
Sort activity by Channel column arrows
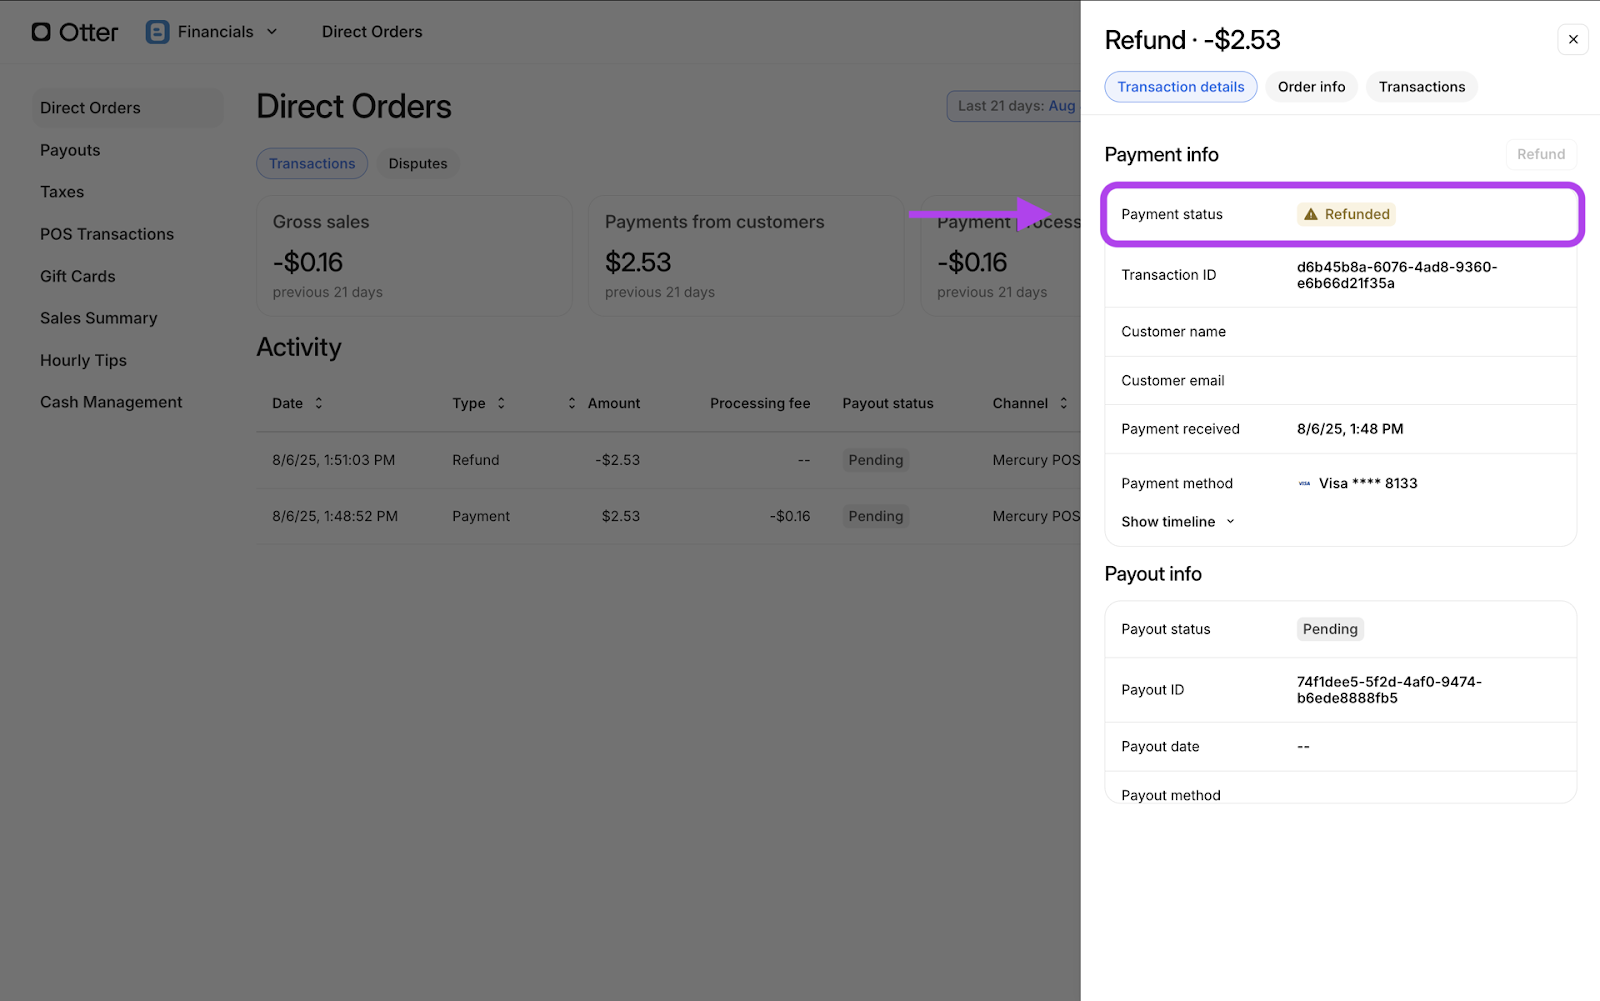(x=1063, y=403)
